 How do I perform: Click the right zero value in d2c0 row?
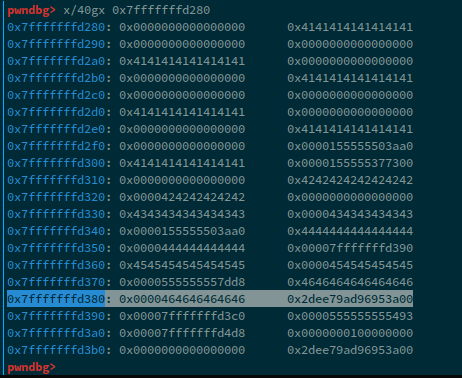350,95
